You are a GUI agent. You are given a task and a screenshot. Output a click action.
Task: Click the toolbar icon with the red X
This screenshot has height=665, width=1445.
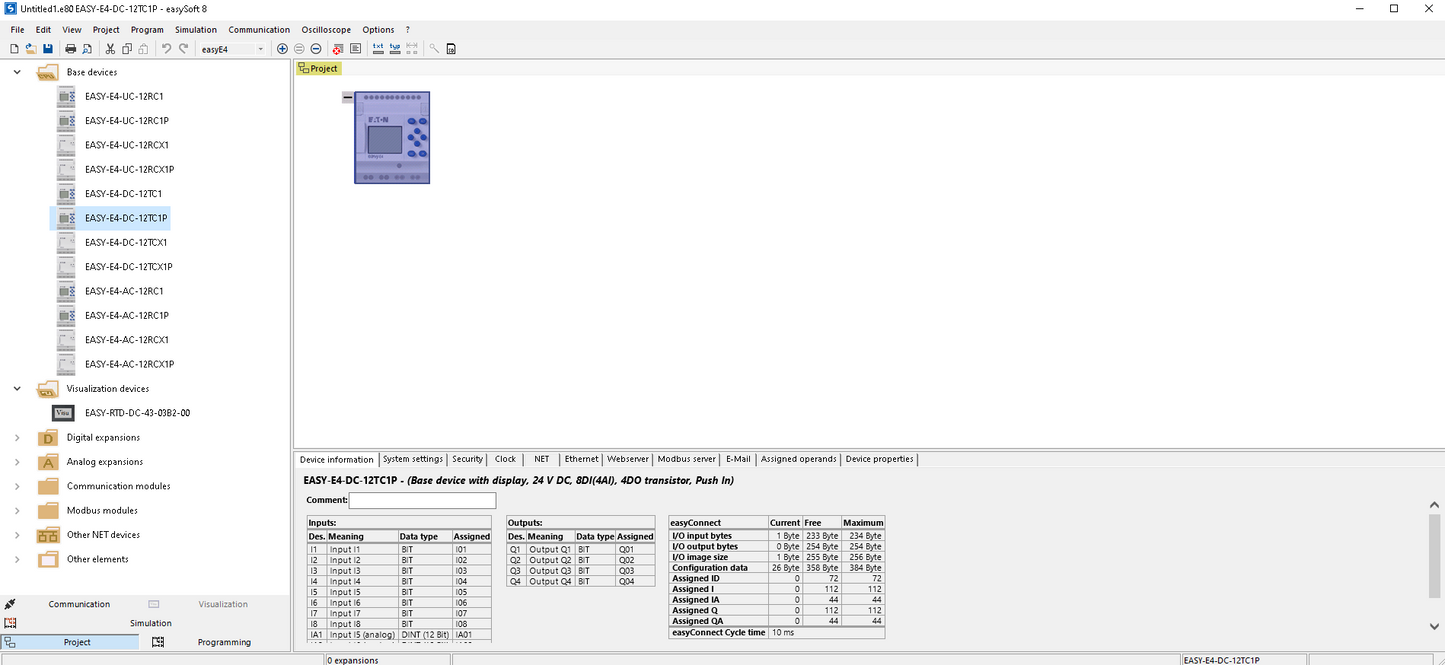pos(338,49)
